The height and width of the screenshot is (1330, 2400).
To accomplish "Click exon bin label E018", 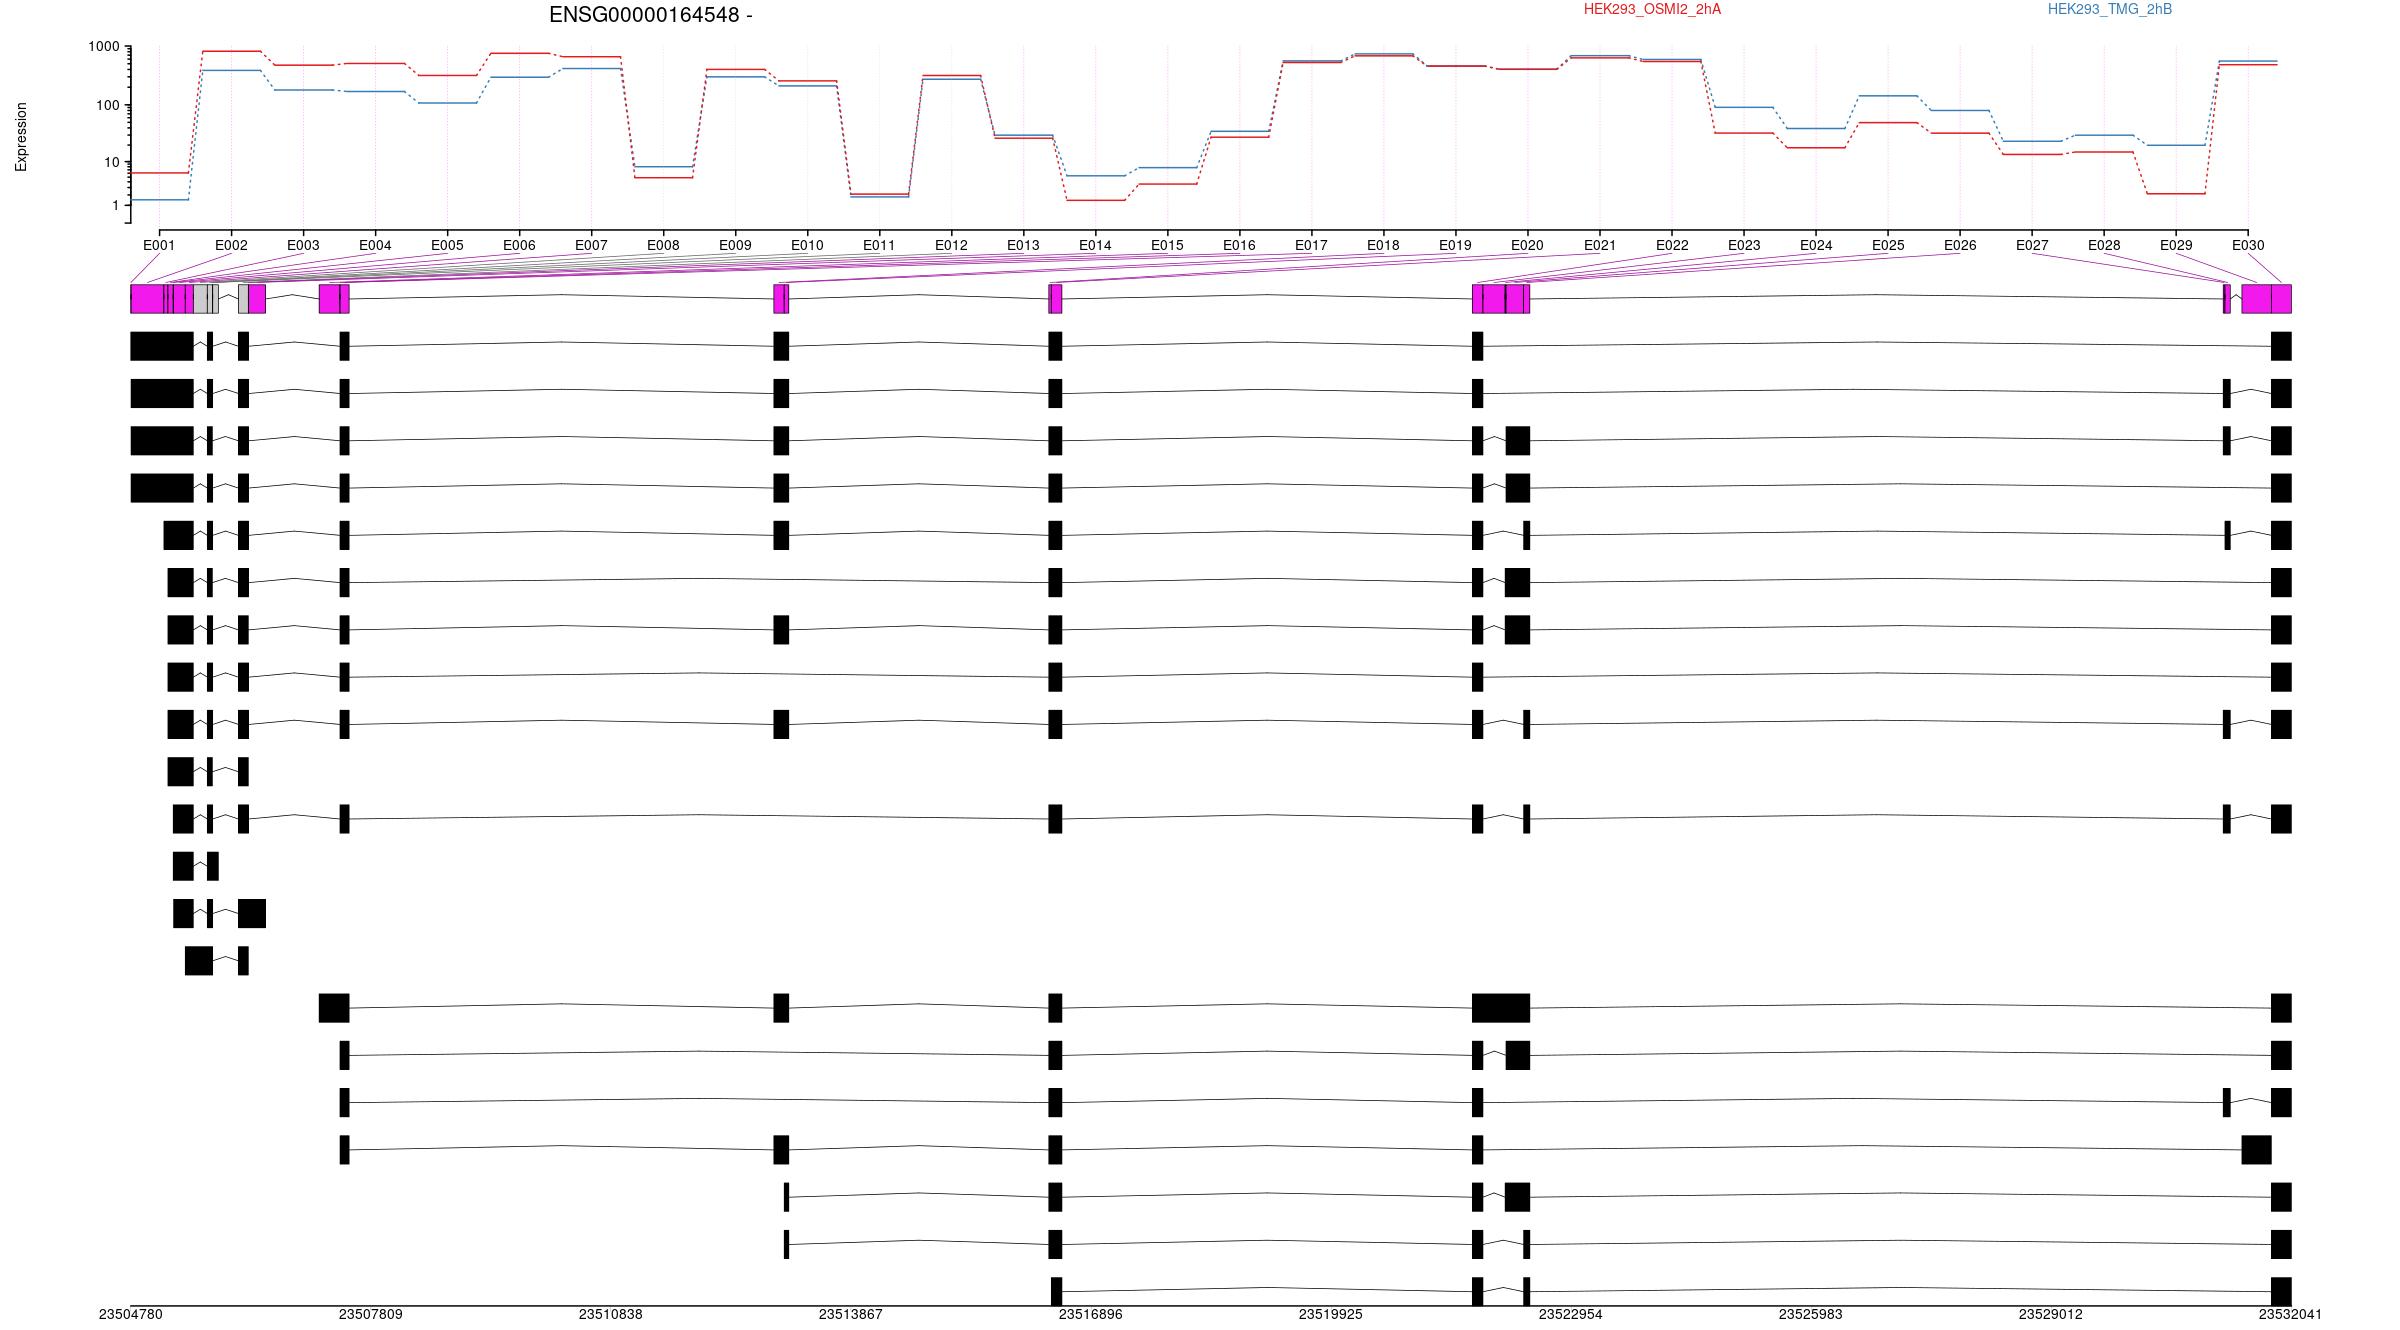I will pos(1383,245).
